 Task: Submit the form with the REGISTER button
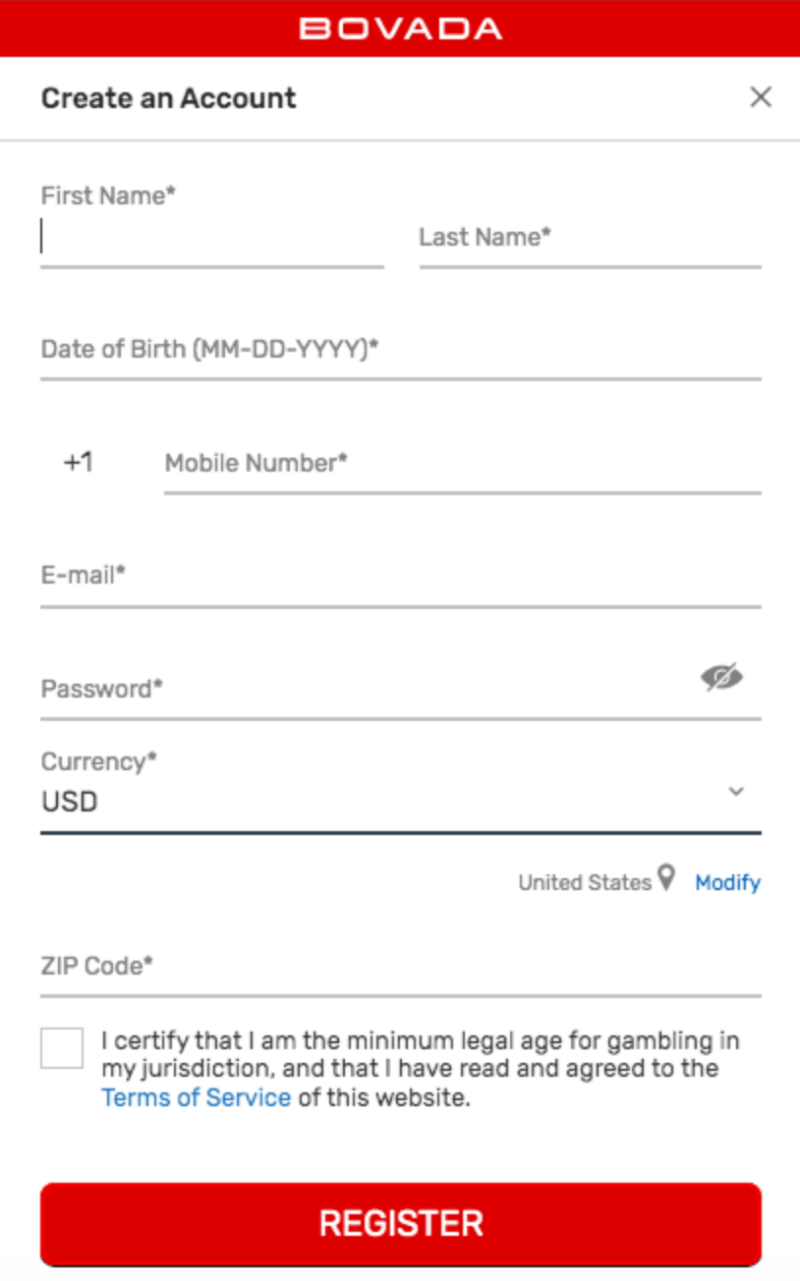tap(401, 1224)
